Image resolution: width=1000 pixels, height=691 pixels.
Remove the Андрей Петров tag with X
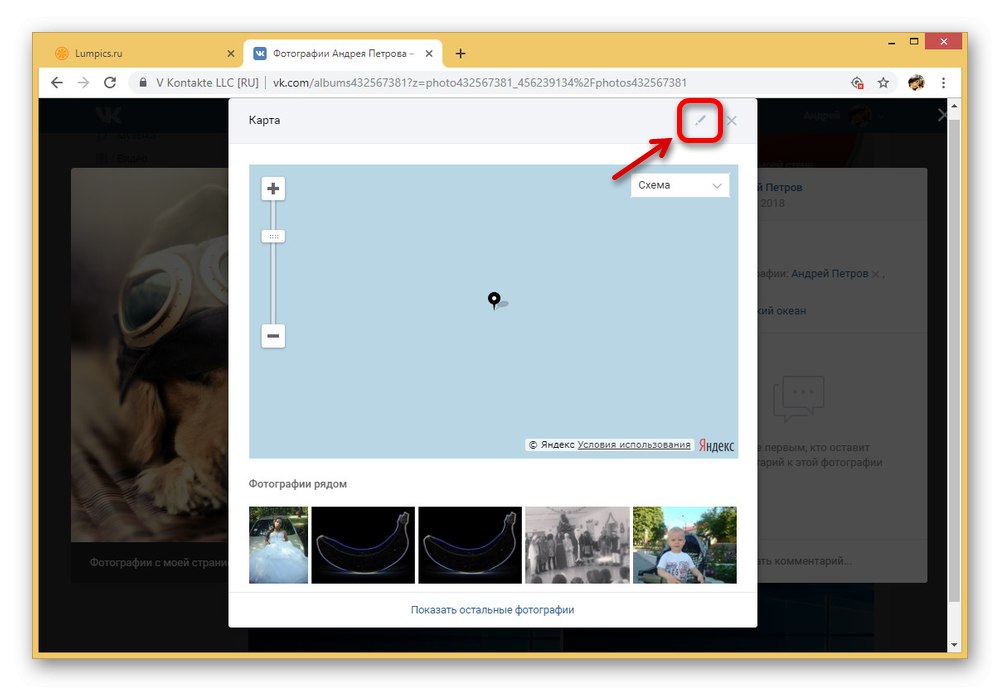pos(876,274)
